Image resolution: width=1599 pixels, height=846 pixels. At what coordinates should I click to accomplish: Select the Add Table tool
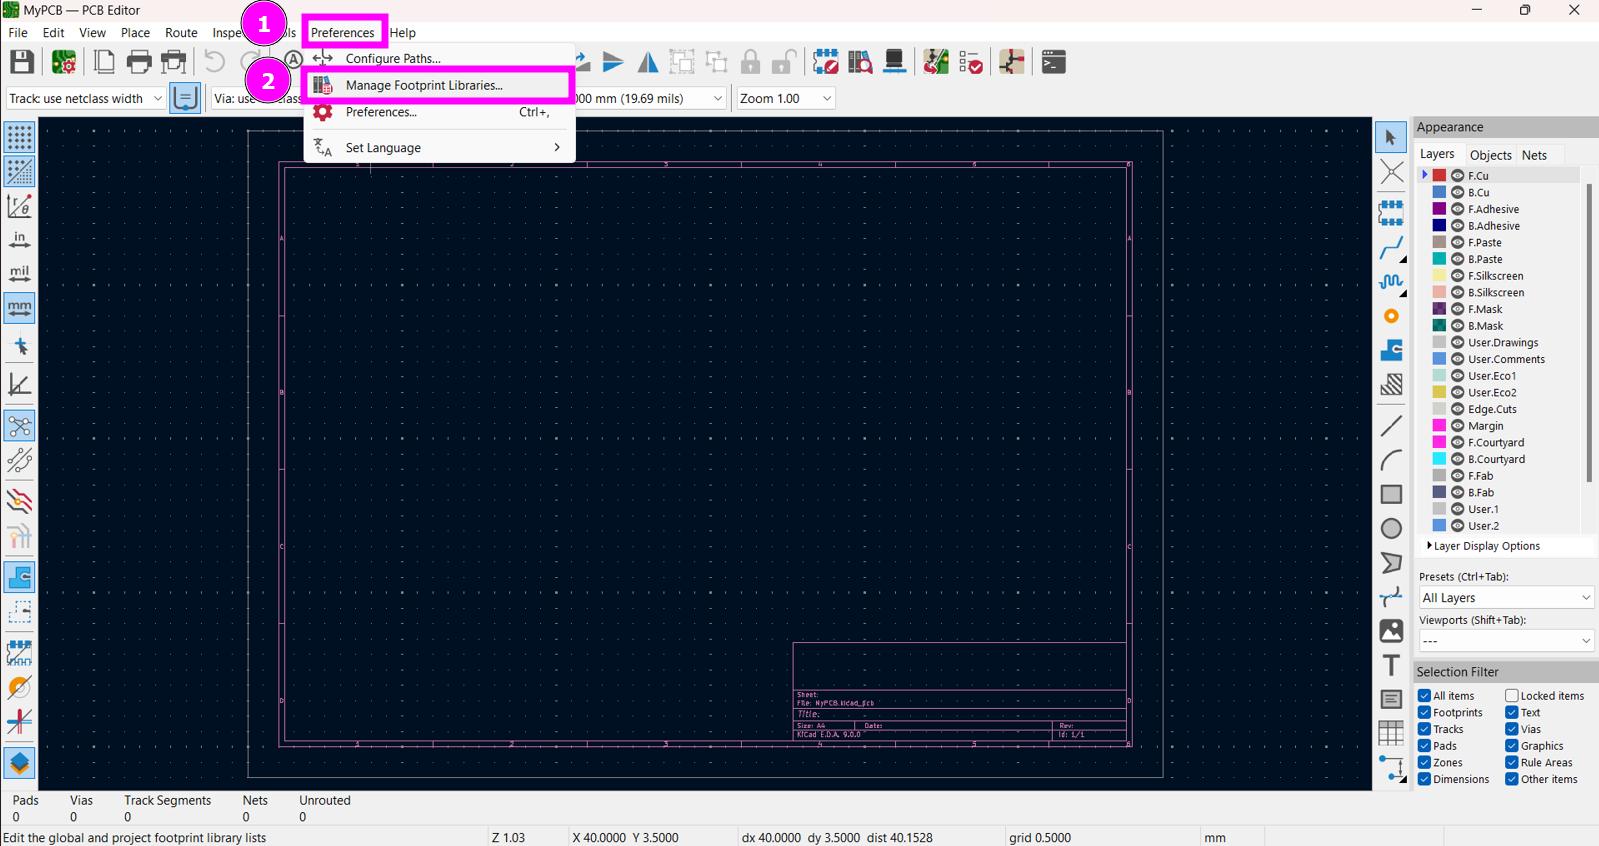1391,733
